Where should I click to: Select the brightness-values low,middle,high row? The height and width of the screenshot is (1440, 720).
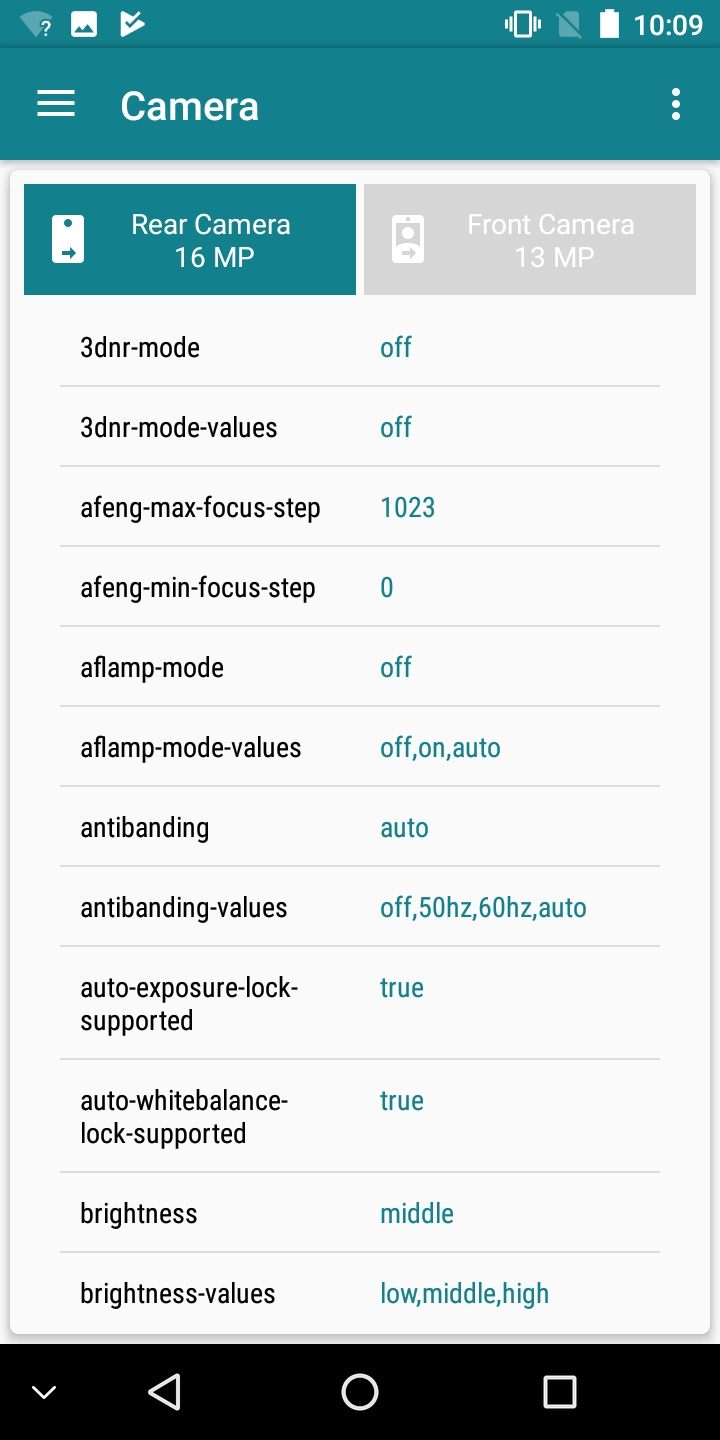pyautogui.click(x=360, y=1294)
